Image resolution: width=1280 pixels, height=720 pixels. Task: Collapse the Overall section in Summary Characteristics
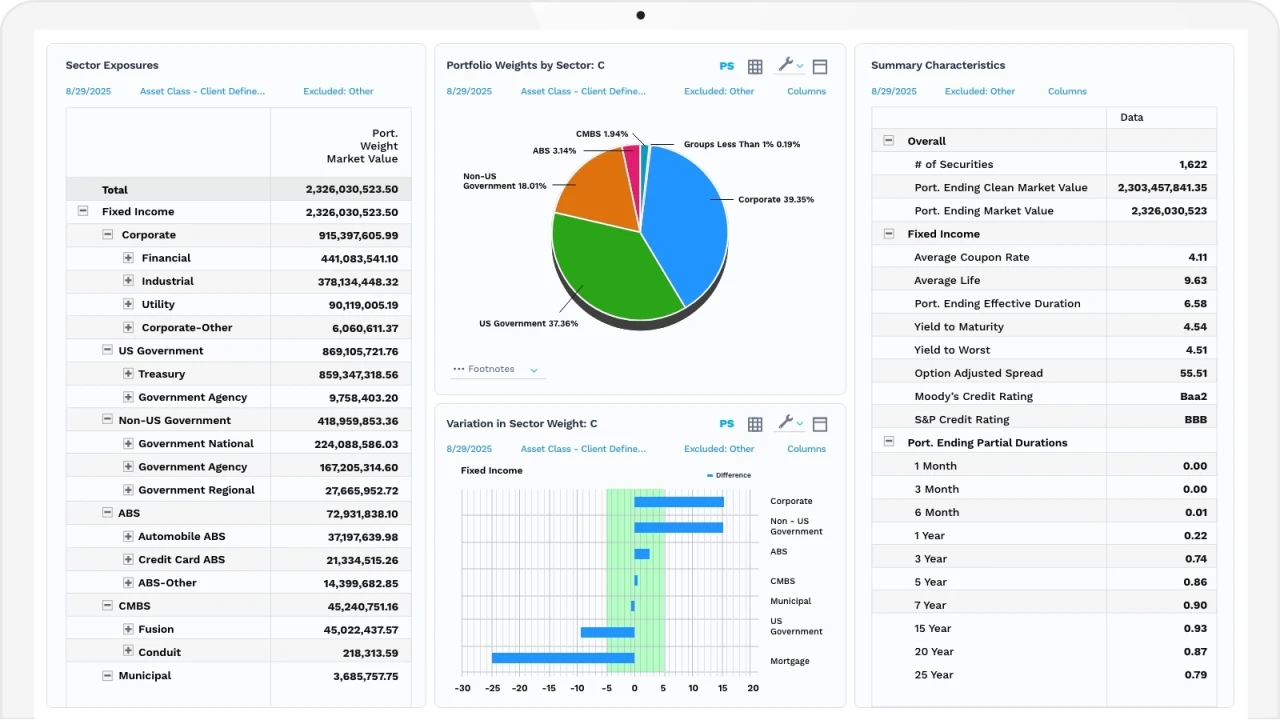(x=889, y=141)
